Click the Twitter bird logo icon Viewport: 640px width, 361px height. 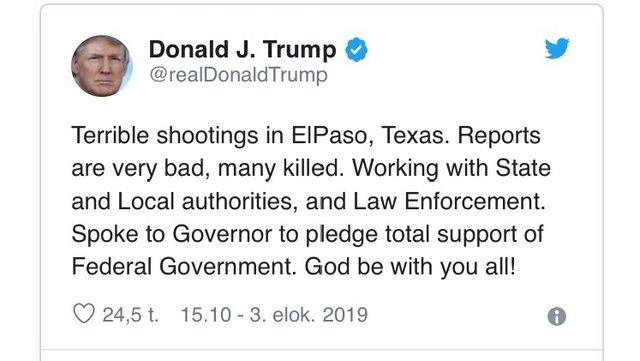click(x=557, y=48)
